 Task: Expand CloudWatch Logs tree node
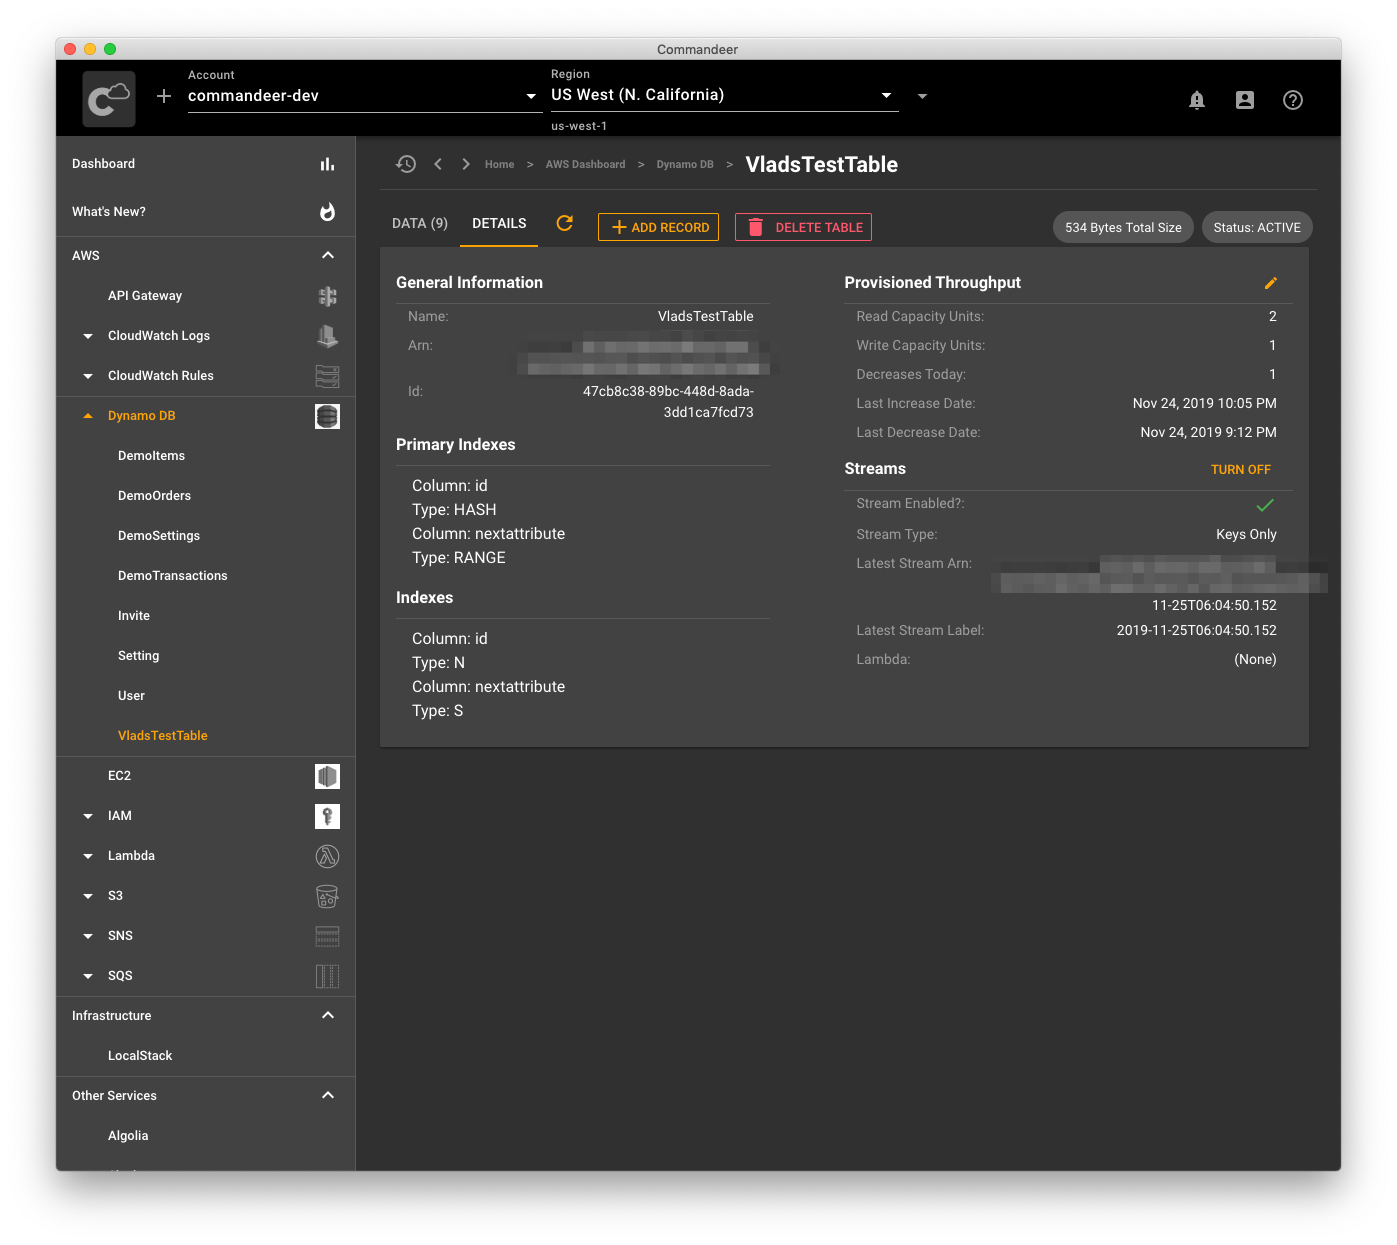88,336
